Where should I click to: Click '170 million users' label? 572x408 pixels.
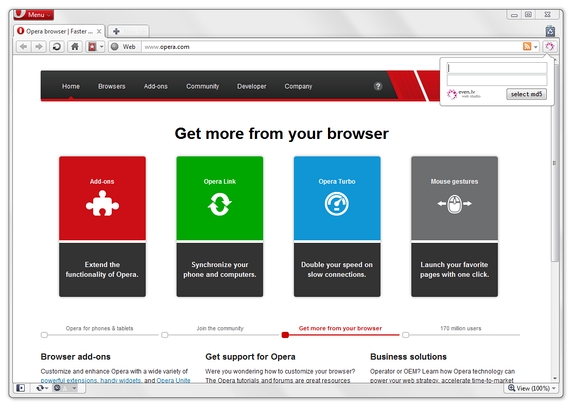pos(461,328)
